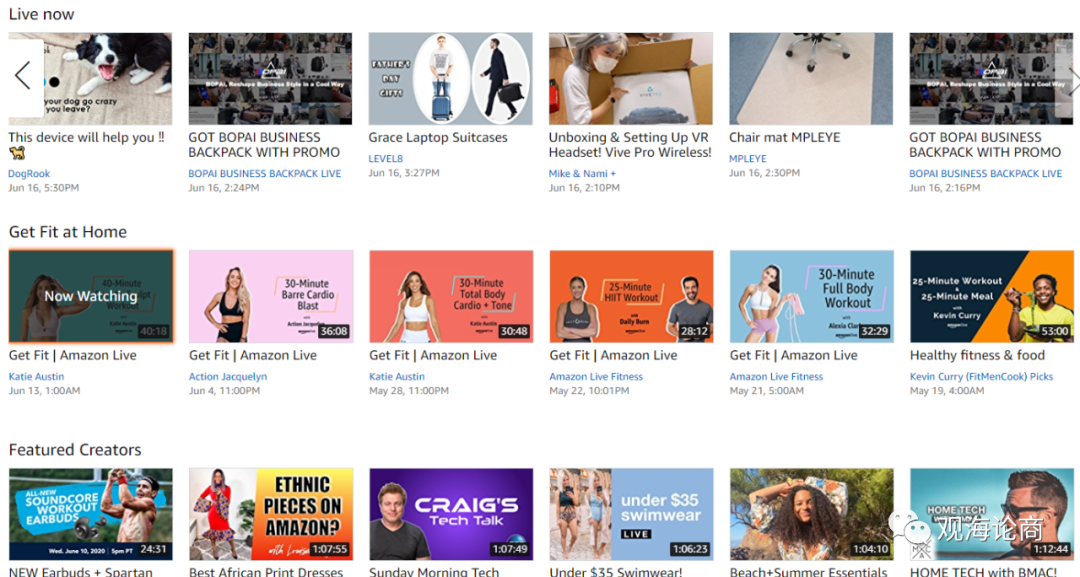Open Ethnic Pieces on Amazon video
The image size is (1080, 577).
pyautogui.click(x=271, y=514)
